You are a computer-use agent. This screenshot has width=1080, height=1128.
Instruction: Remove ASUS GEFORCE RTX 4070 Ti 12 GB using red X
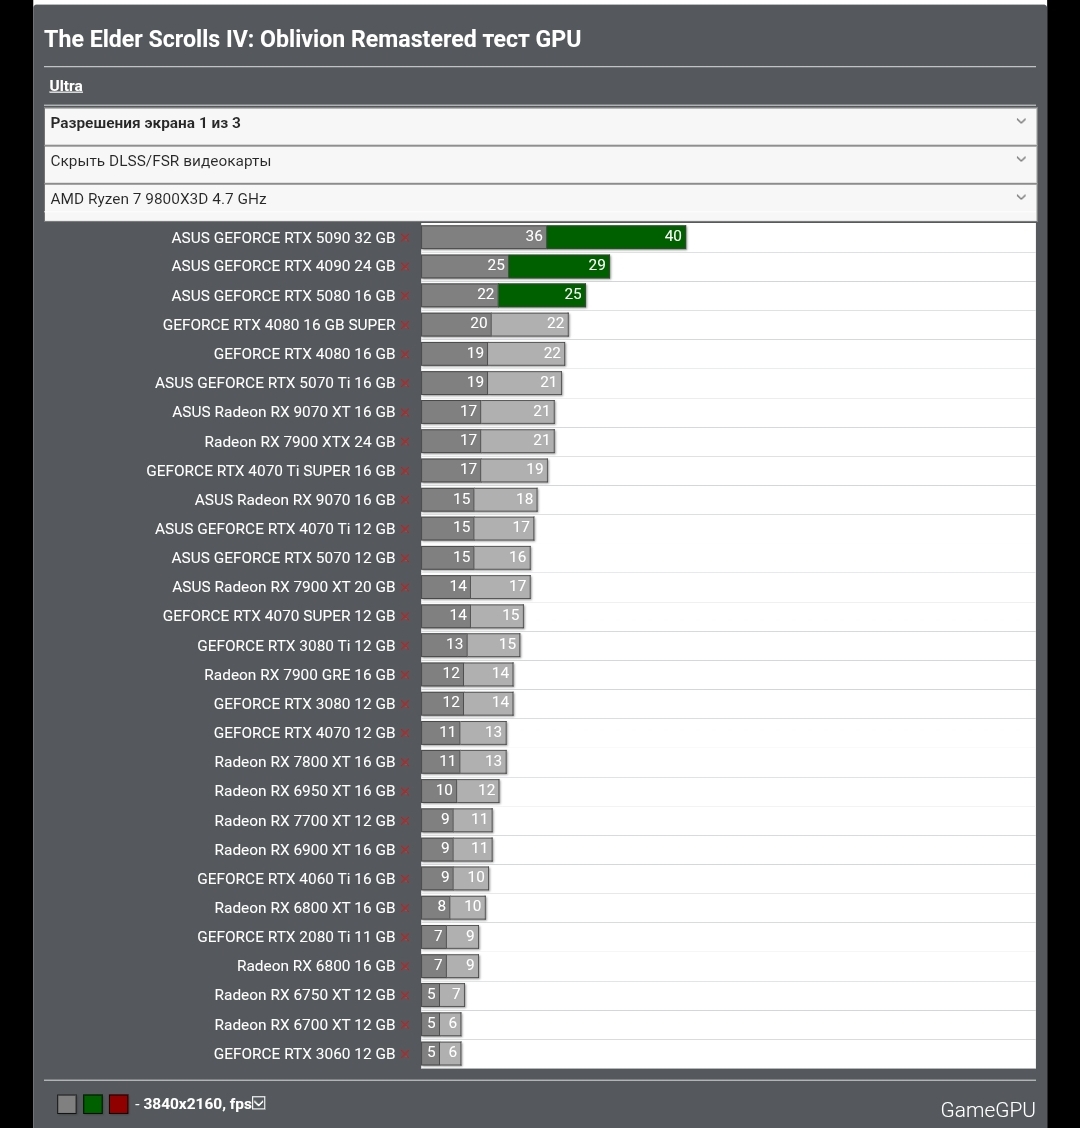click(x=405, y=529)
